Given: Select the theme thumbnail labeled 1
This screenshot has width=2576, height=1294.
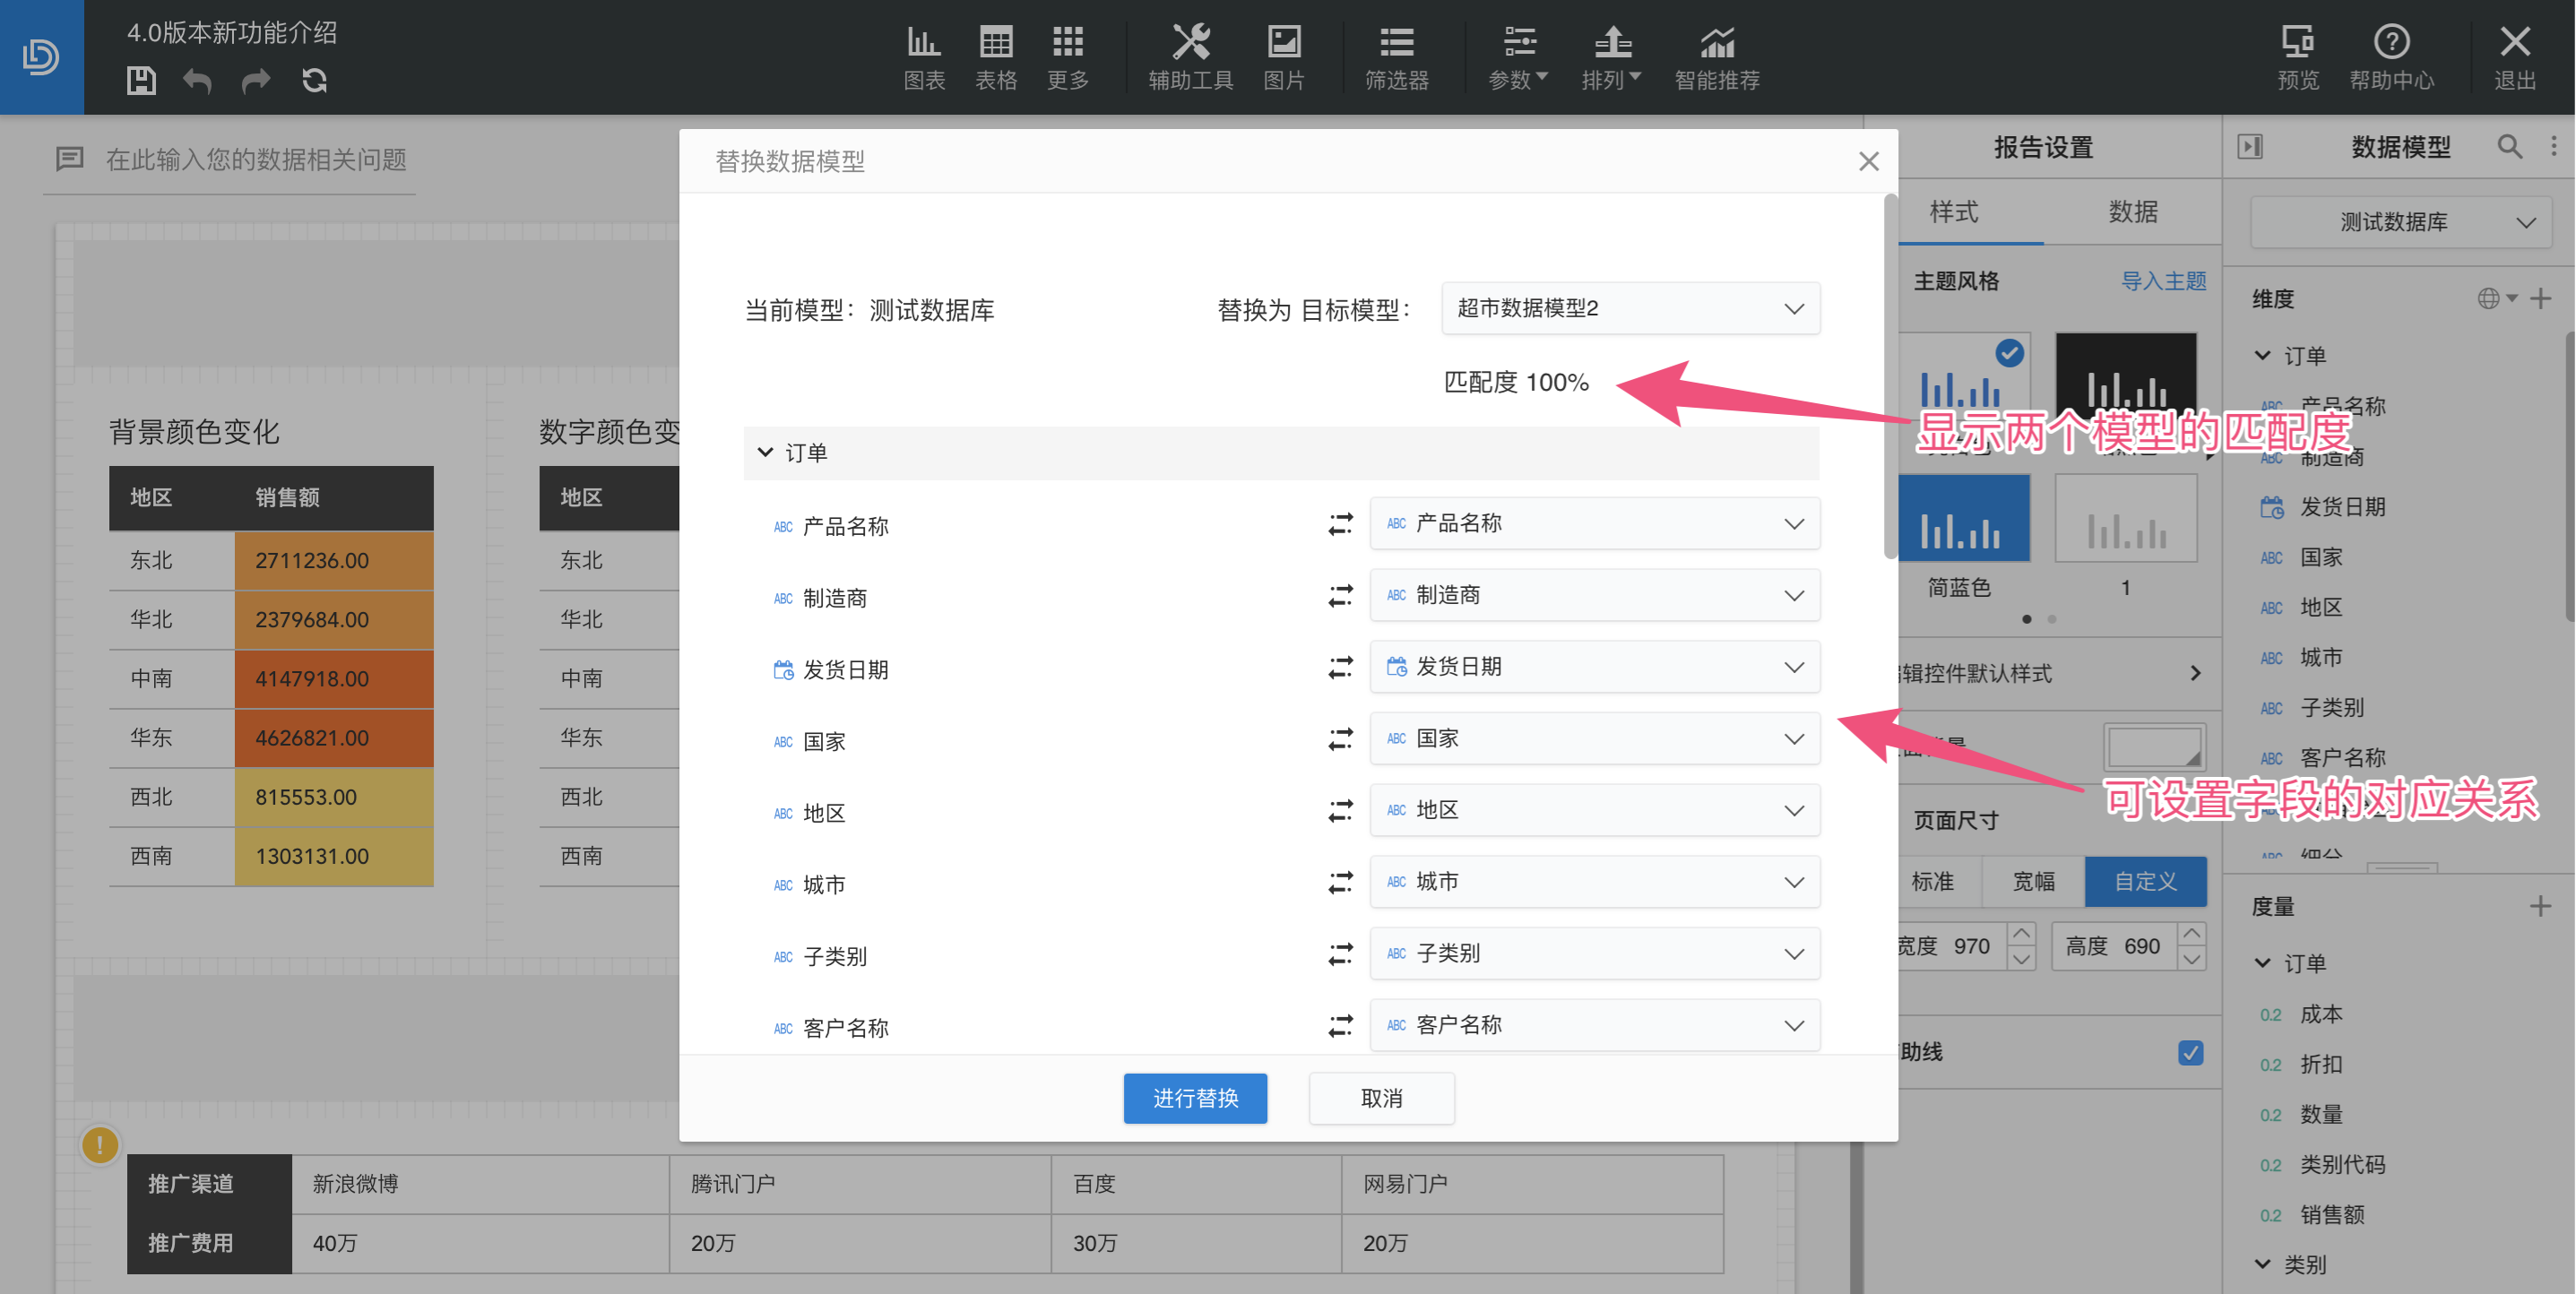Looking at the screenshot, I should [x=2125, y=519].
